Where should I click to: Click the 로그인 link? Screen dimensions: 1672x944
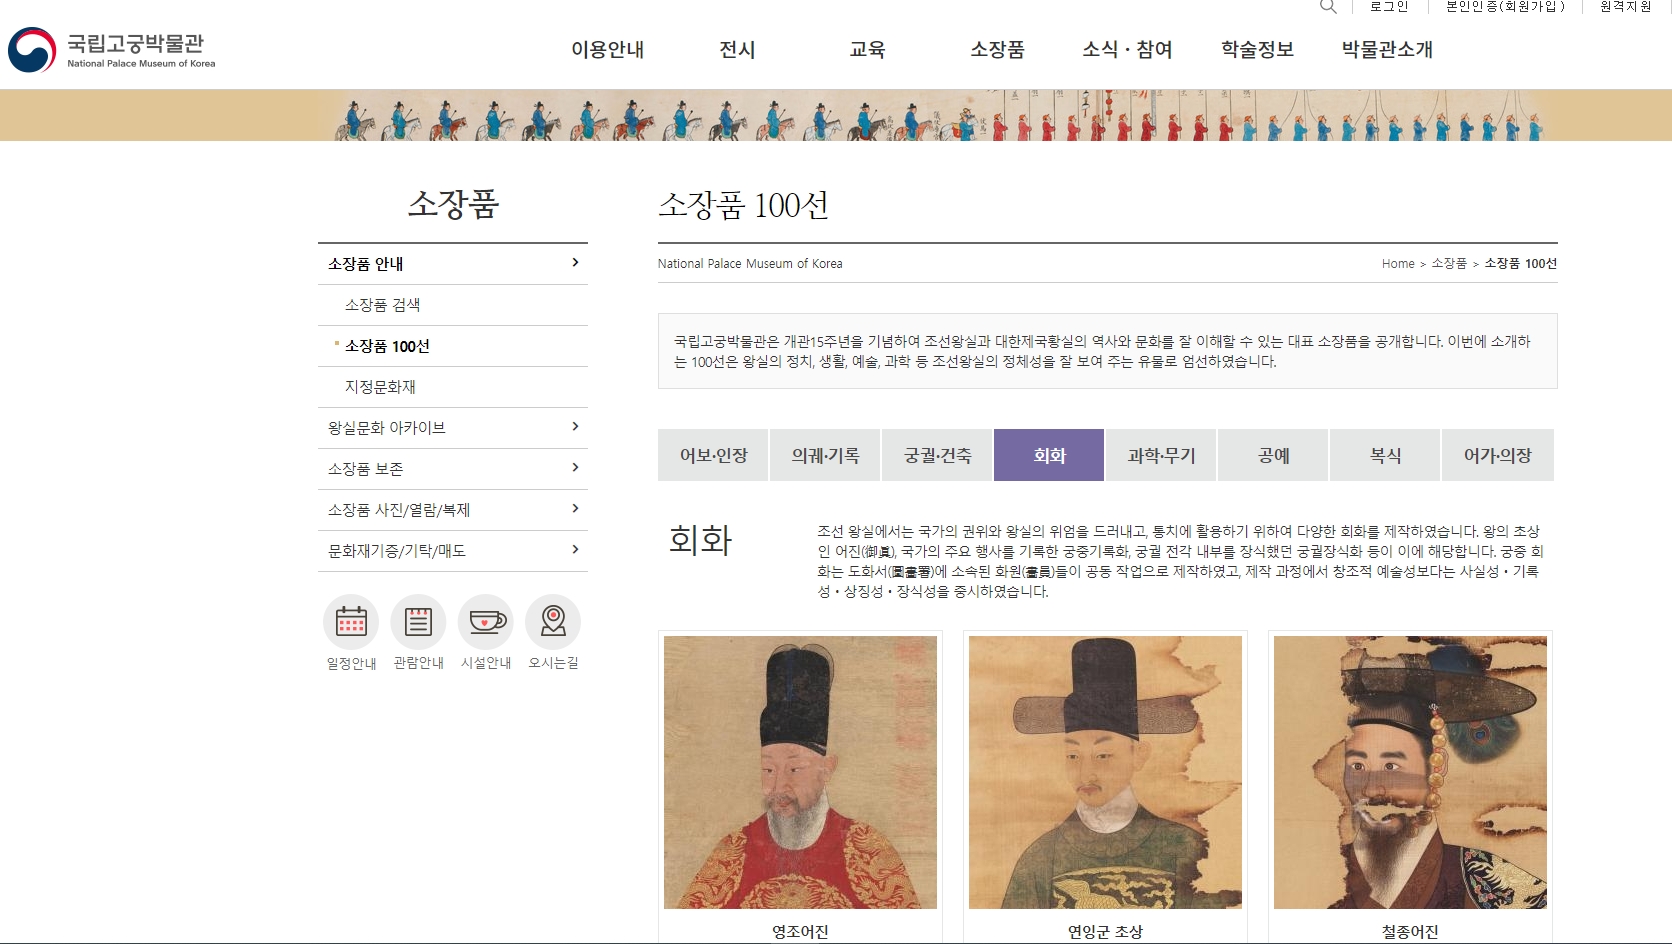click(1389, 6)
